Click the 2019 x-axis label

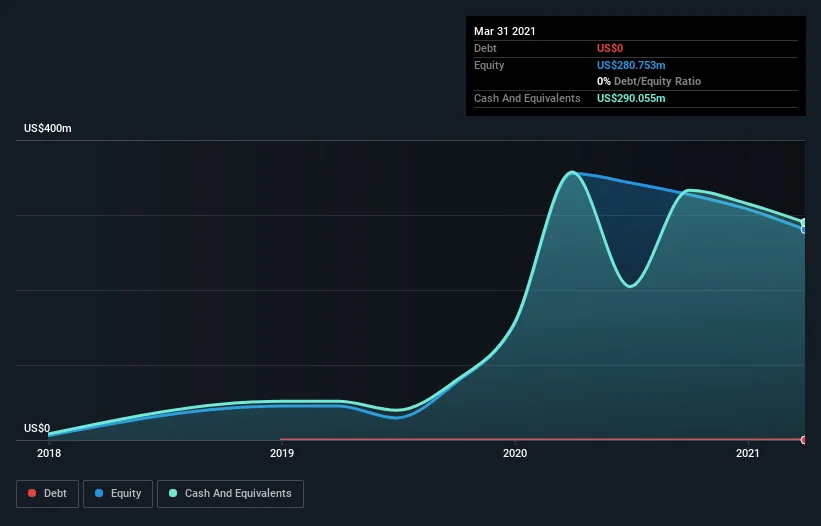point(282,453)
